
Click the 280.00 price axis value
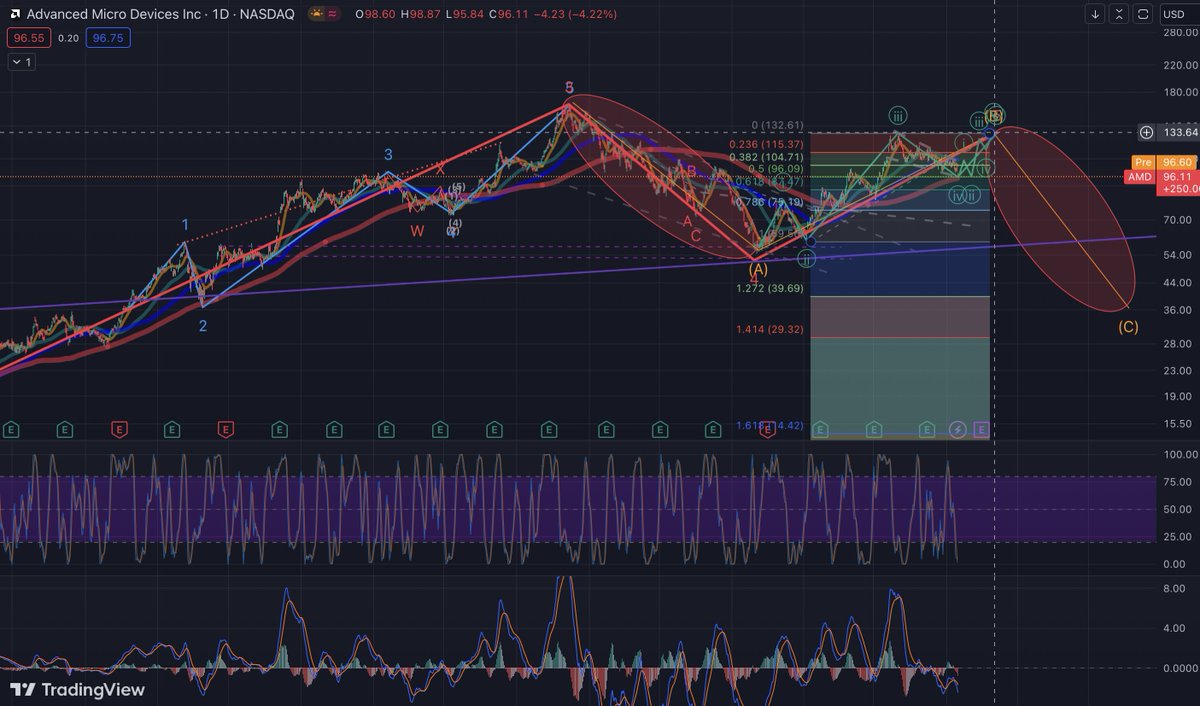[x=1180, y=33]
